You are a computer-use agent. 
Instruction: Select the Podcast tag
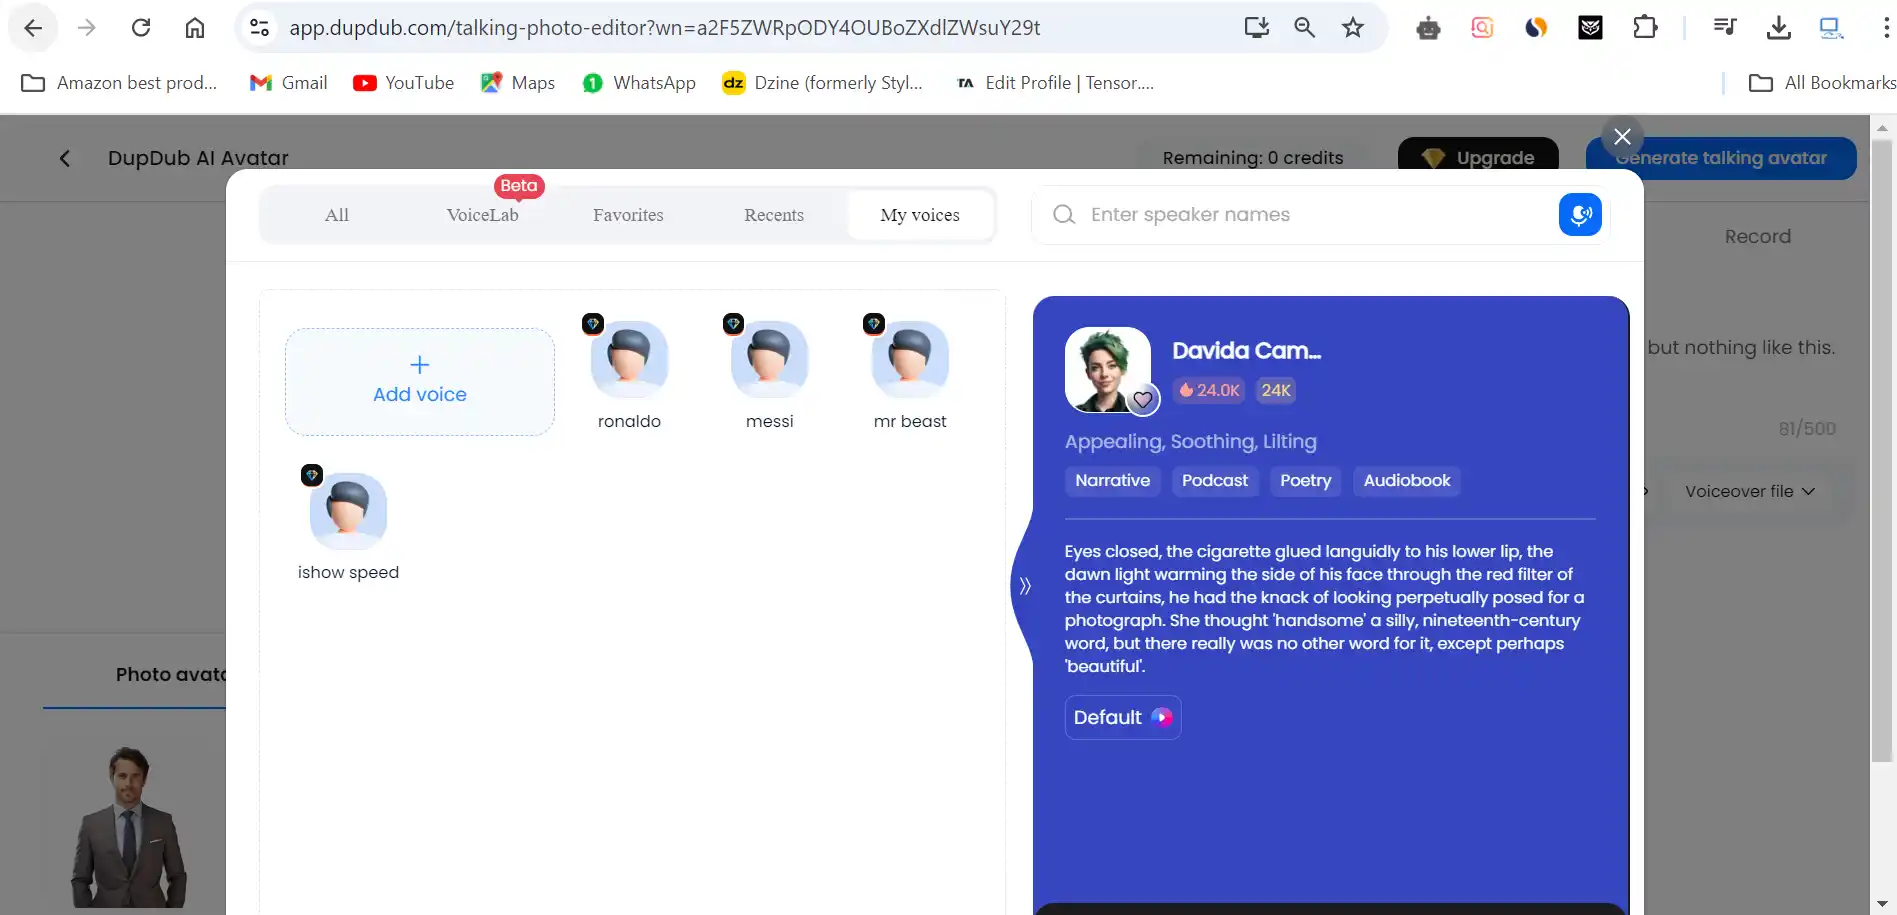click(1215, 481)
